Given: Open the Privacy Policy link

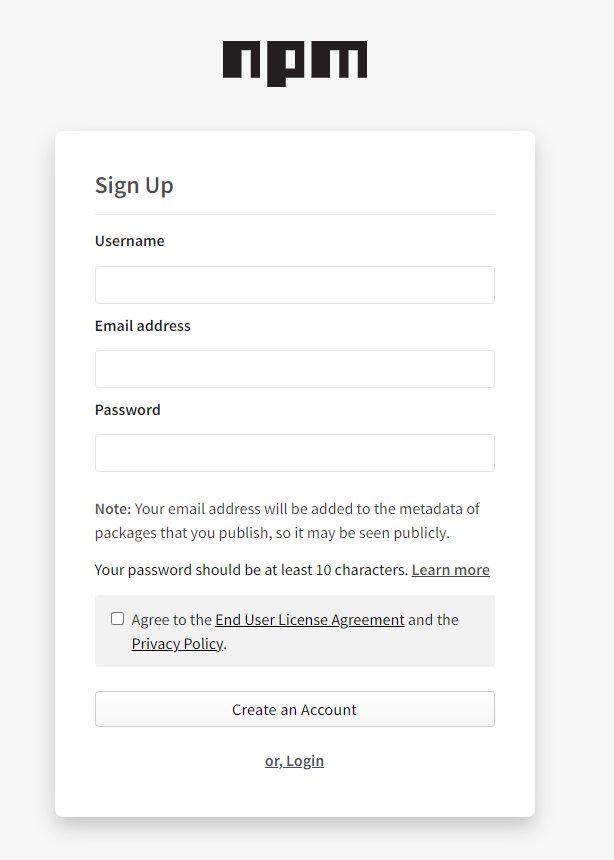Looking at the screenshot, I should click(x=177, y=644).
